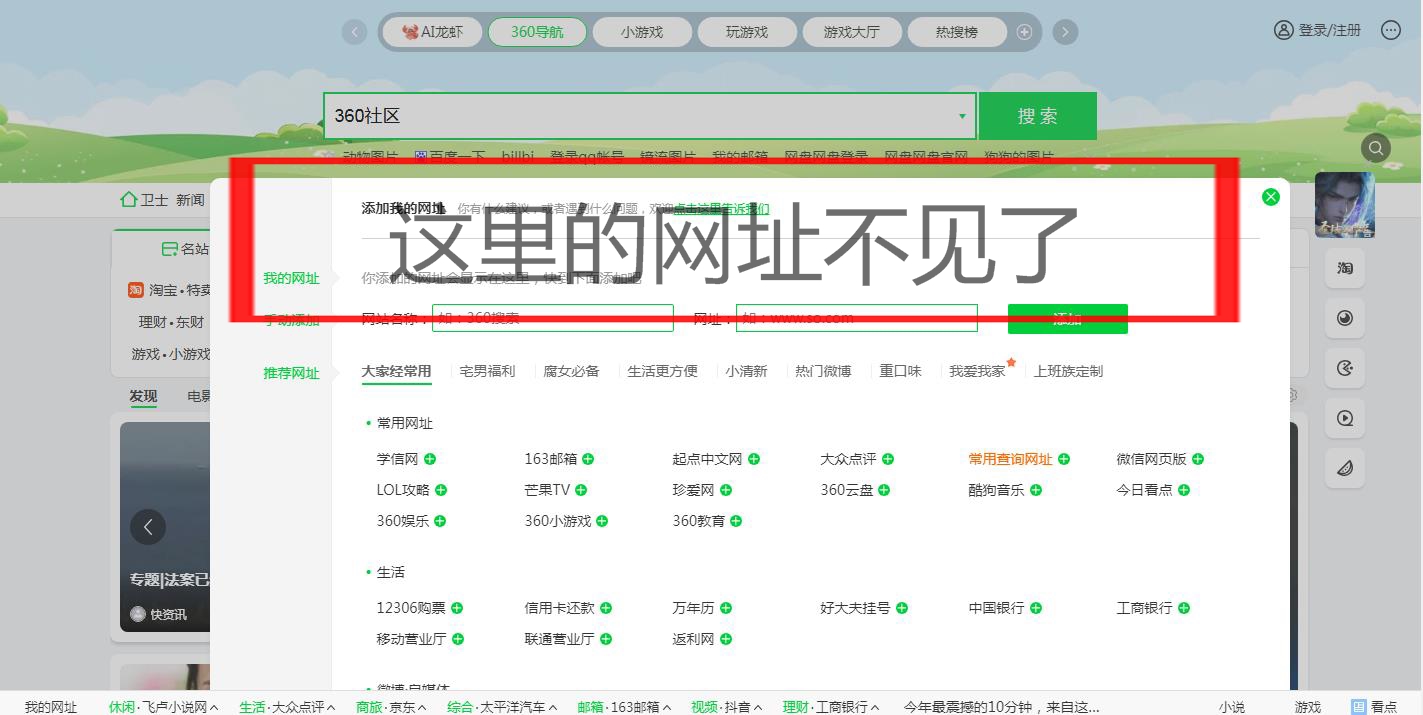The height and width of the screenshot is (715, 1423).
Task: Open the 珍爱网 link
Action: [x=693, y=490]
